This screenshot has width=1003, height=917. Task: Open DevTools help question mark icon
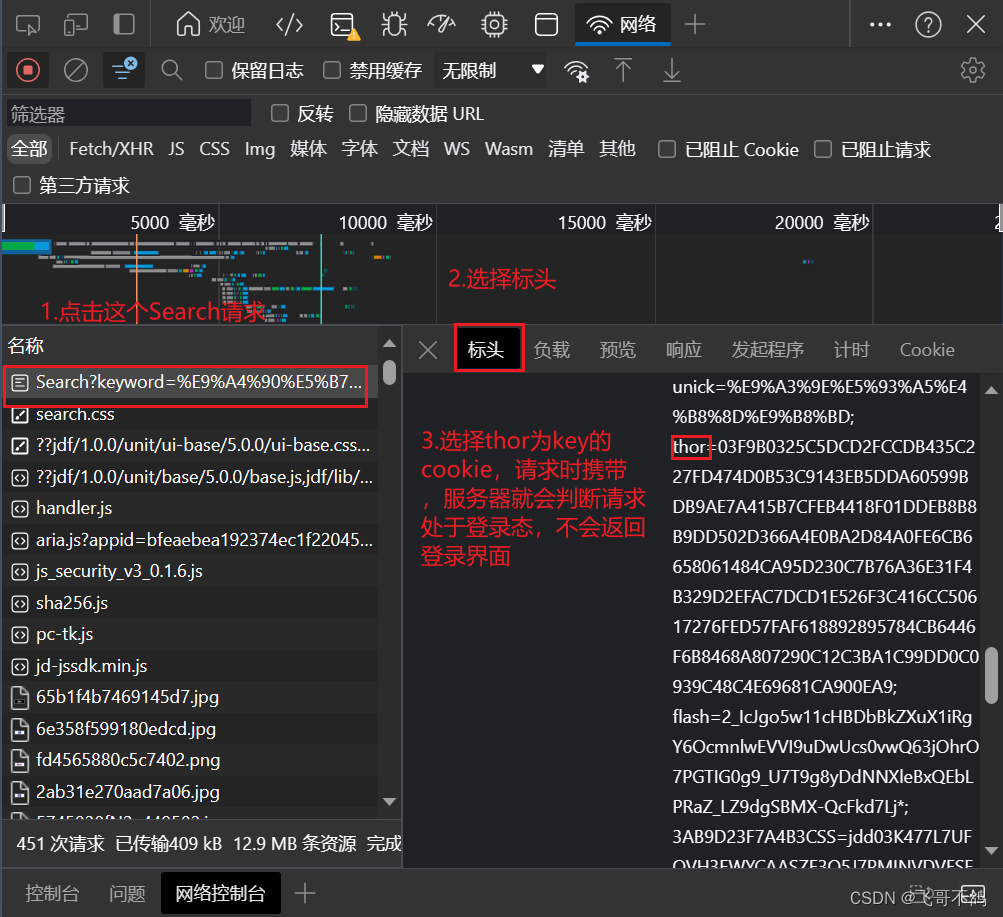point(928,25)
